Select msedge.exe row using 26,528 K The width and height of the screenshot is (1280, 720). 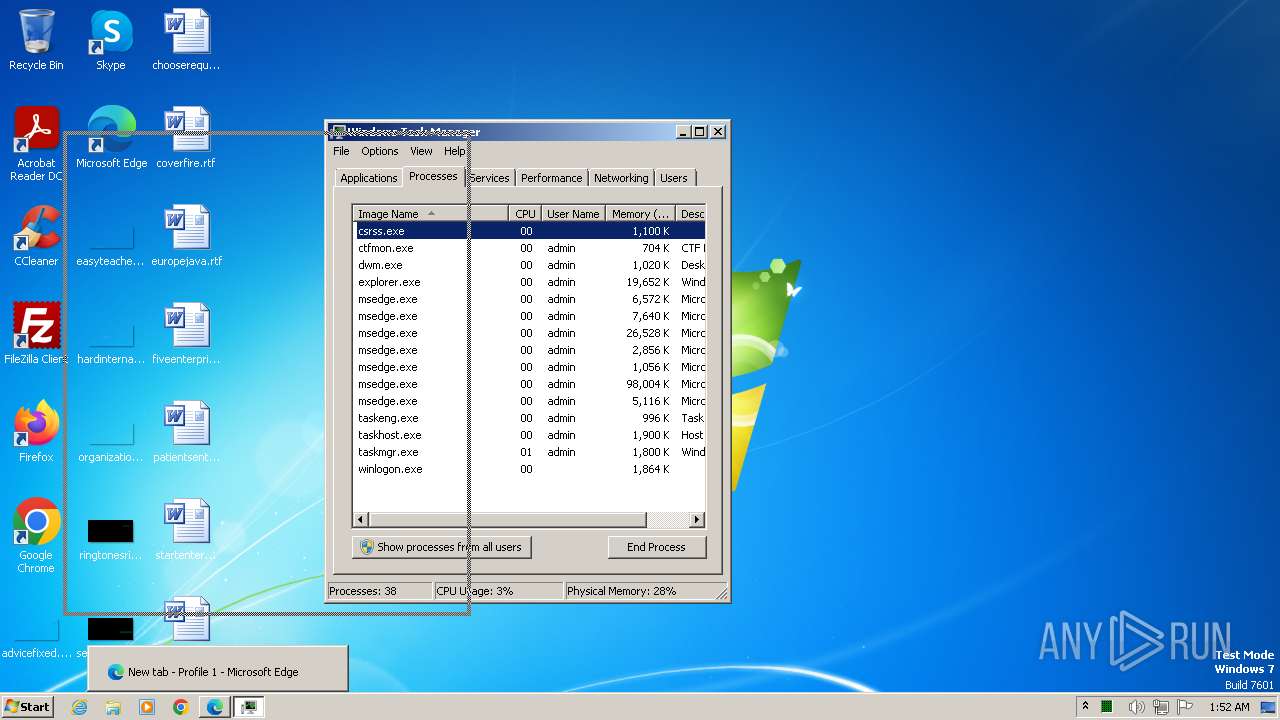point(529,333)
